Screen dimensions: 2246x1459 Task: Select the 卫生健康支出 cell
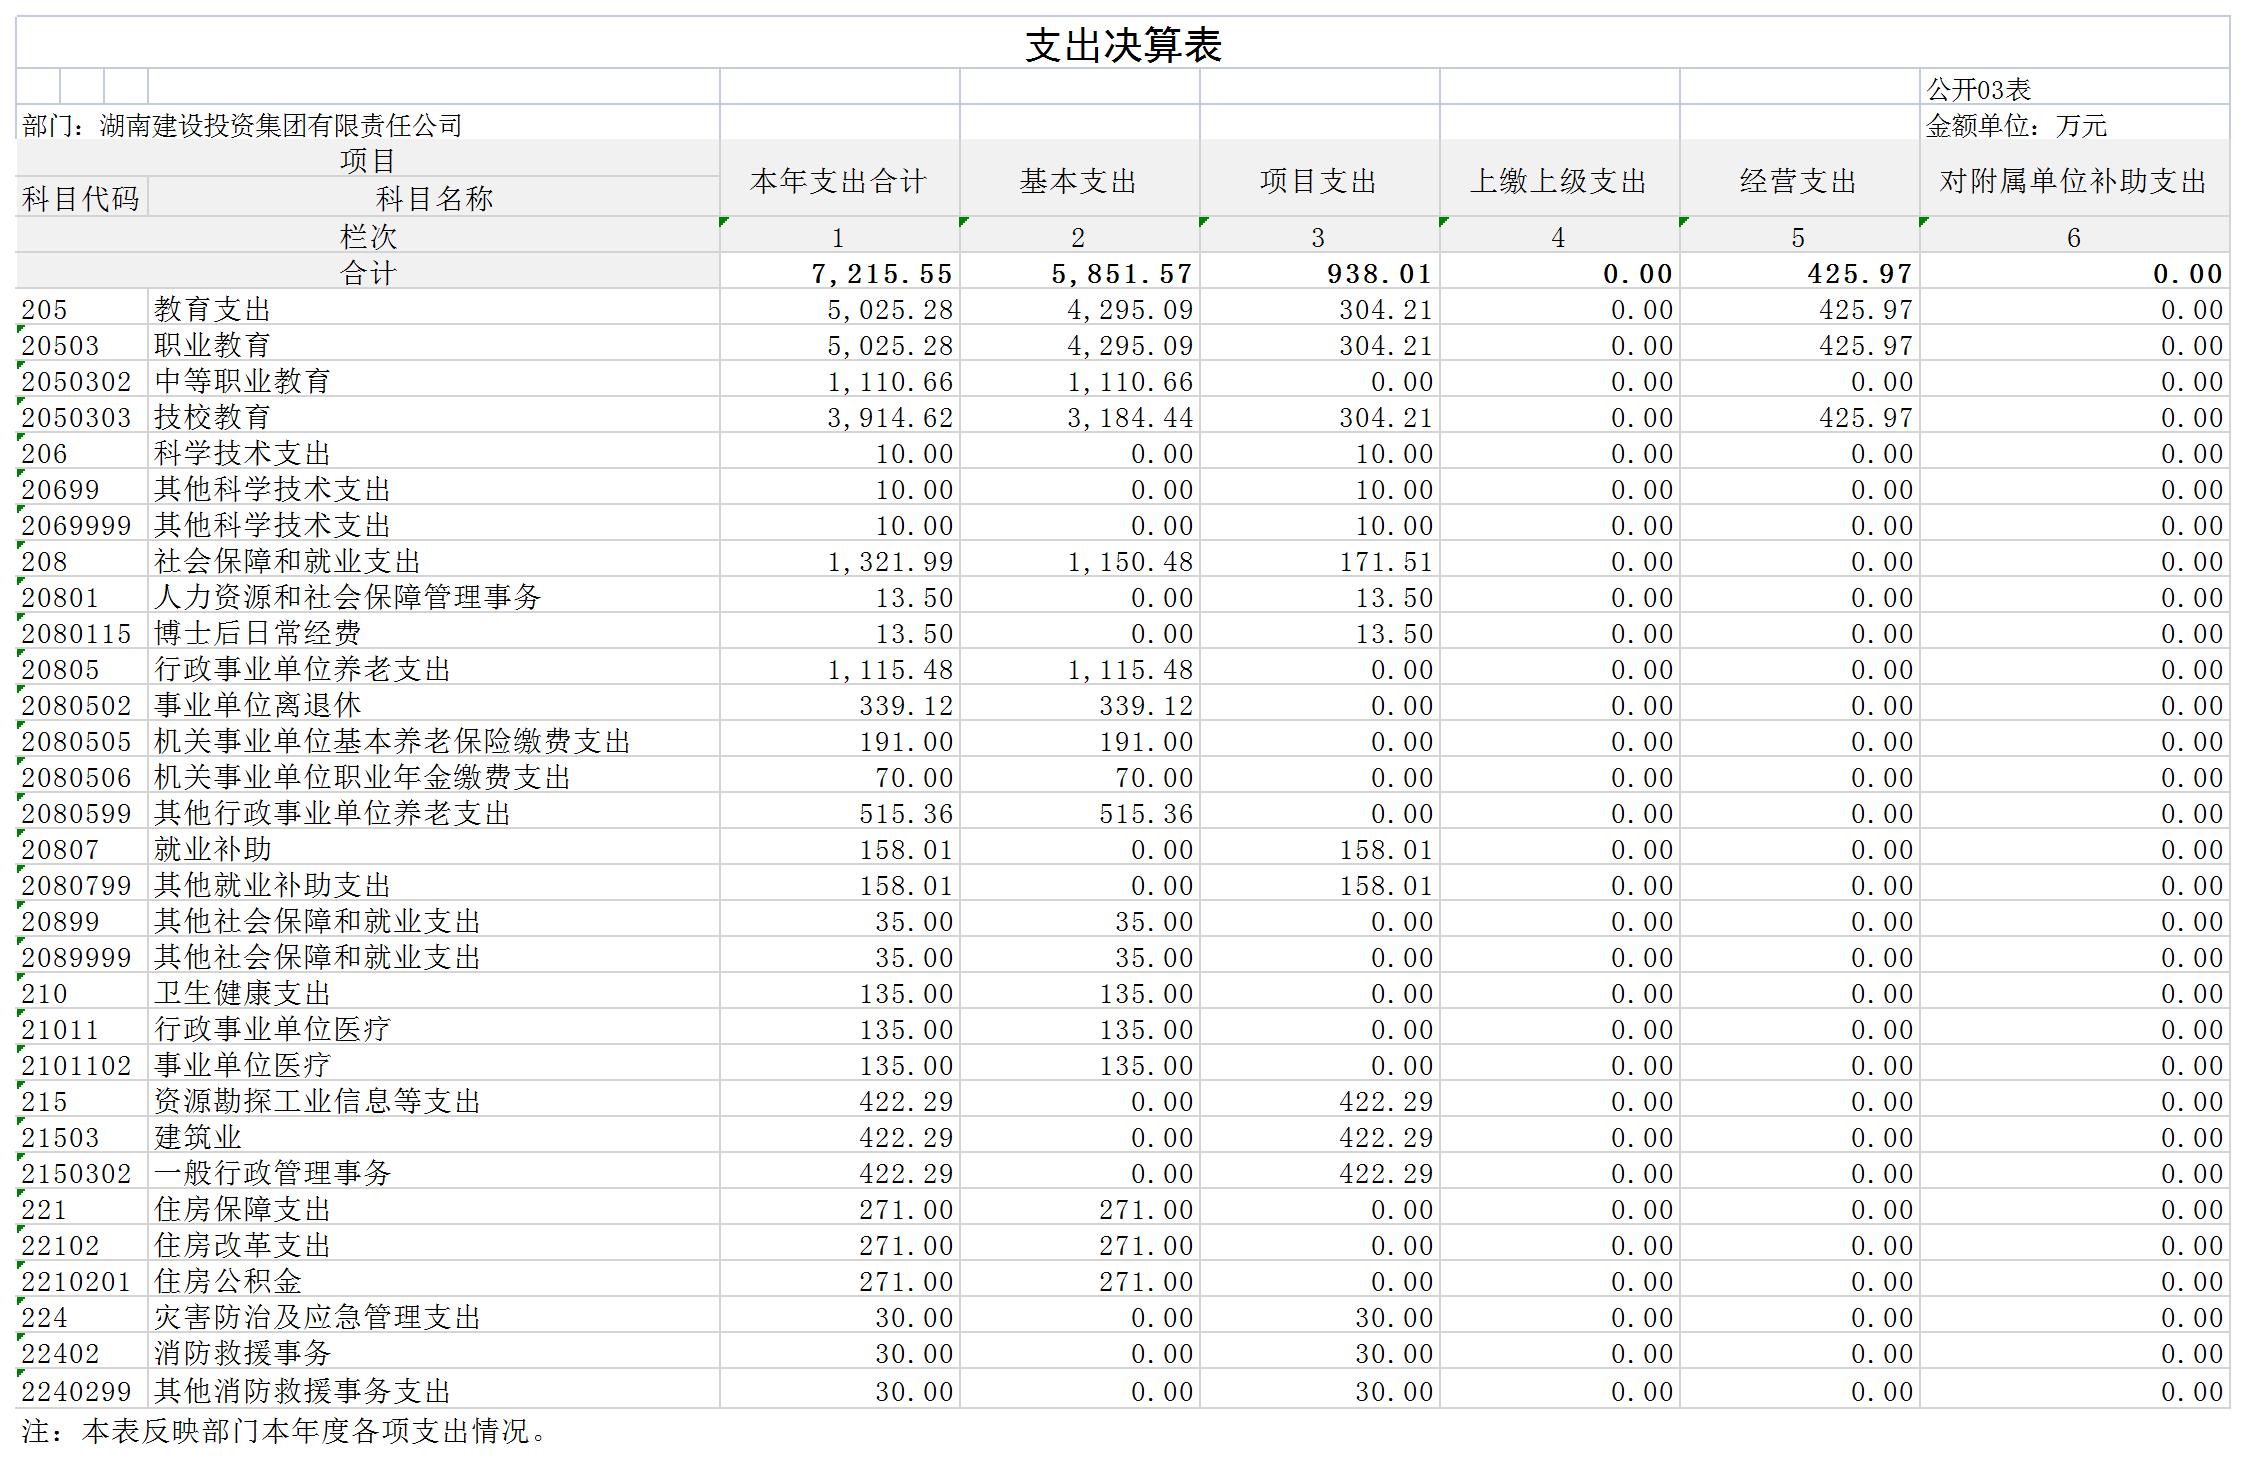433,993
